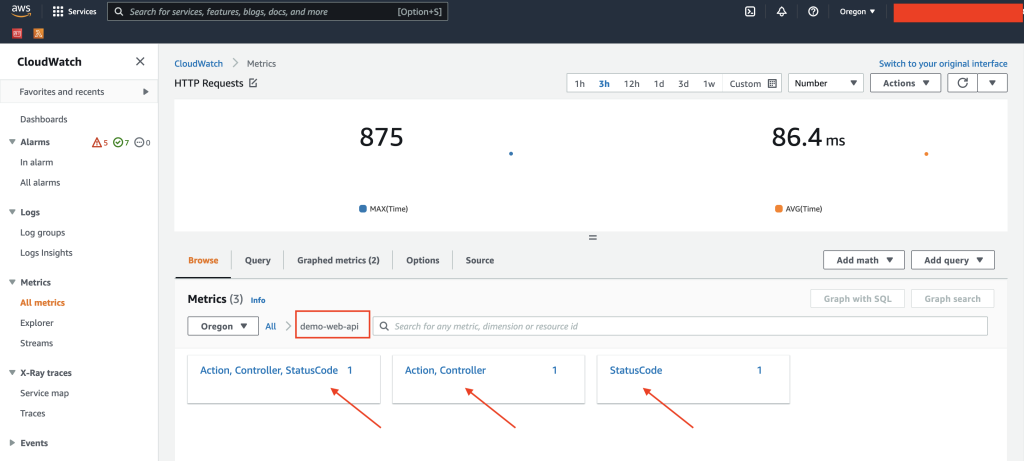Open All alarms in sidebar

click(x=40, y=183)
